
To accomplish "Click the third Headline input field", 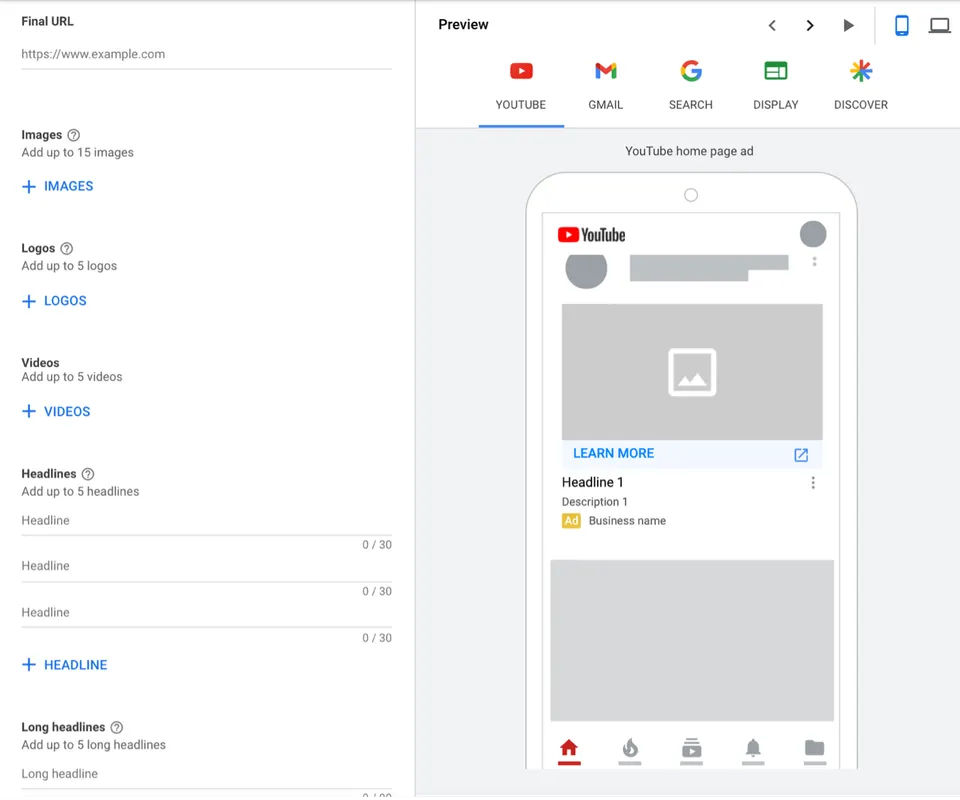I will 206,613.
